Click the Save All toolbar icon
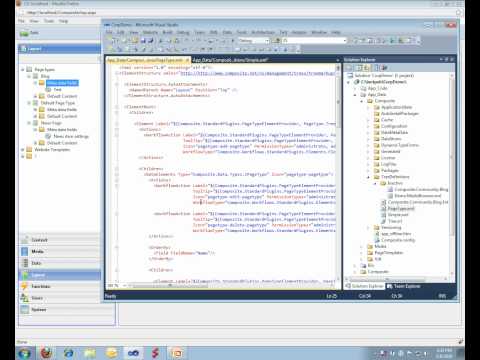This screenshot has width=480, height=360. click(x=151, y=41)
